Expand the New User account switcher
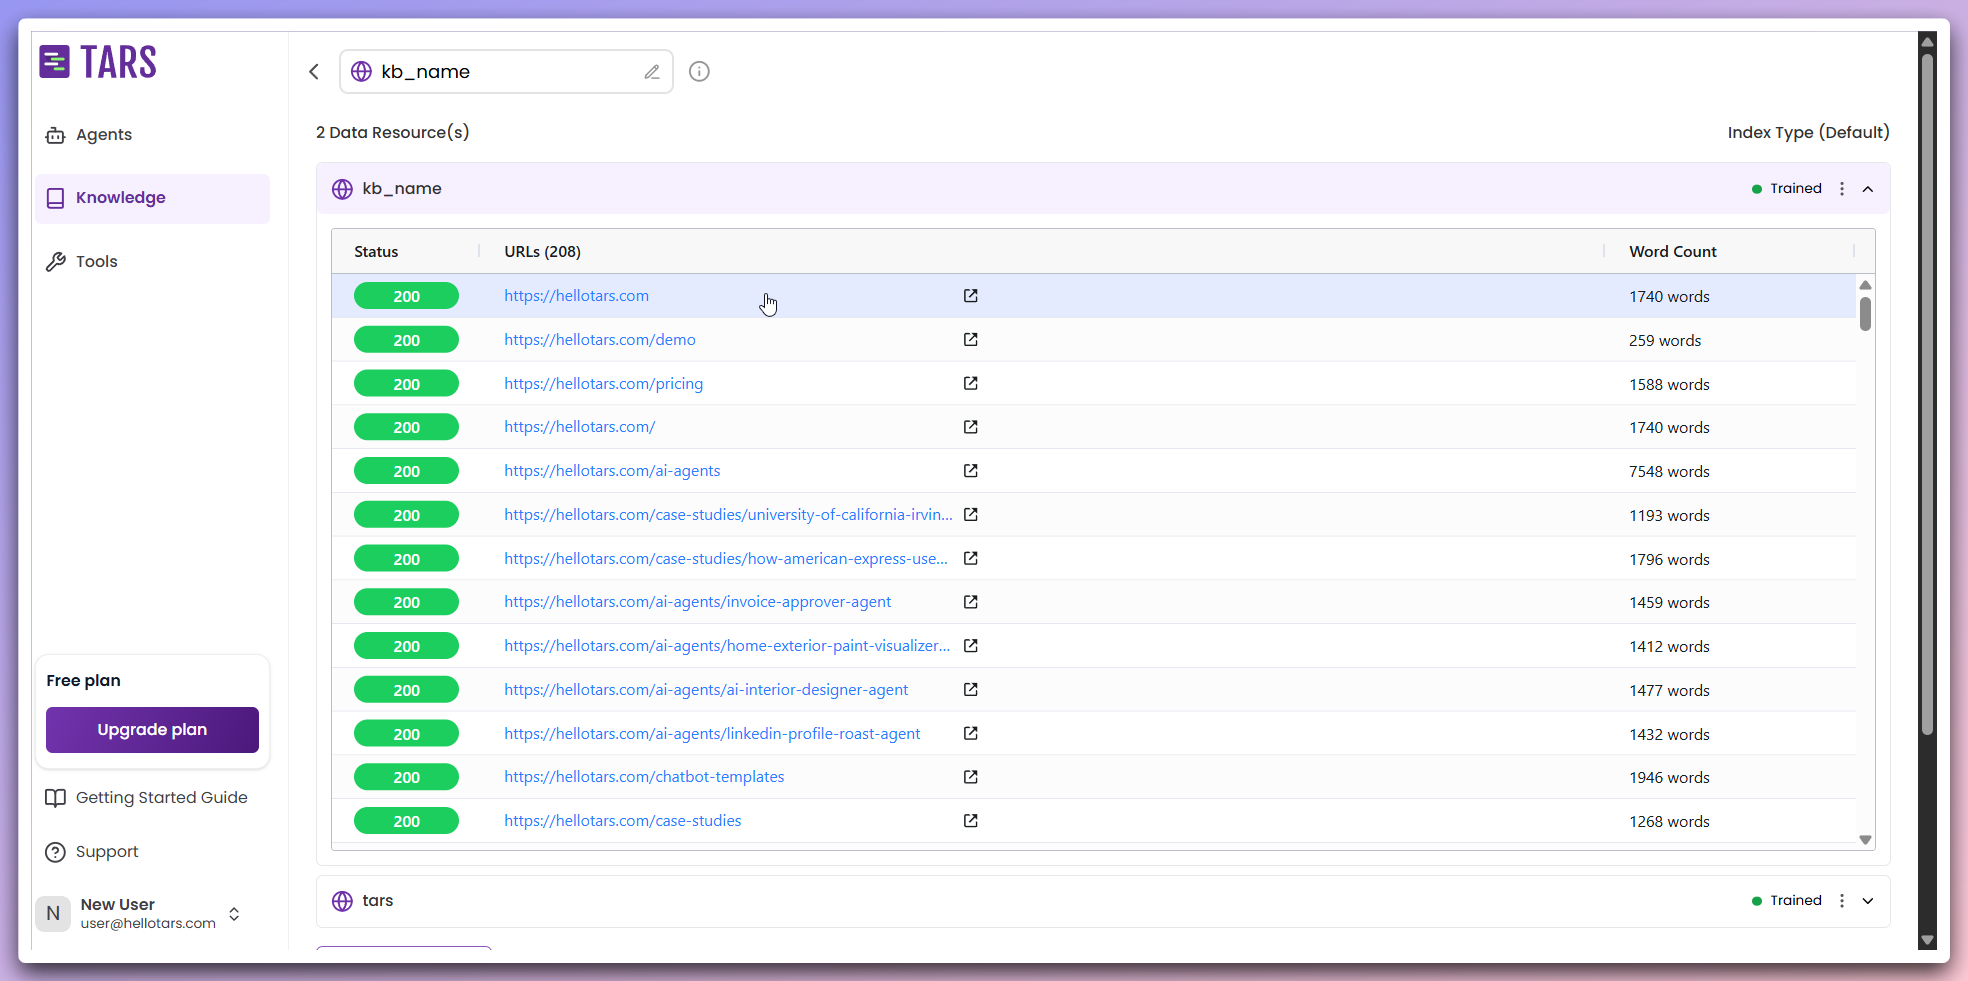The height and width of the screenshot is (981, 1968). point(234,914)
